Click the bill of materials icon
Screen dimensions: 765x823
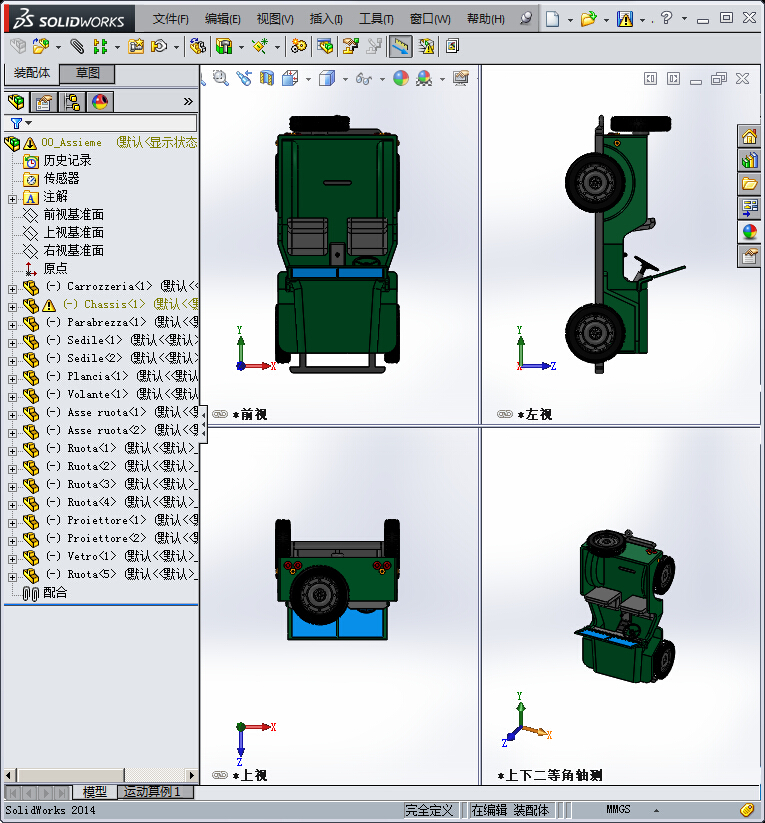tap(324, 46)
